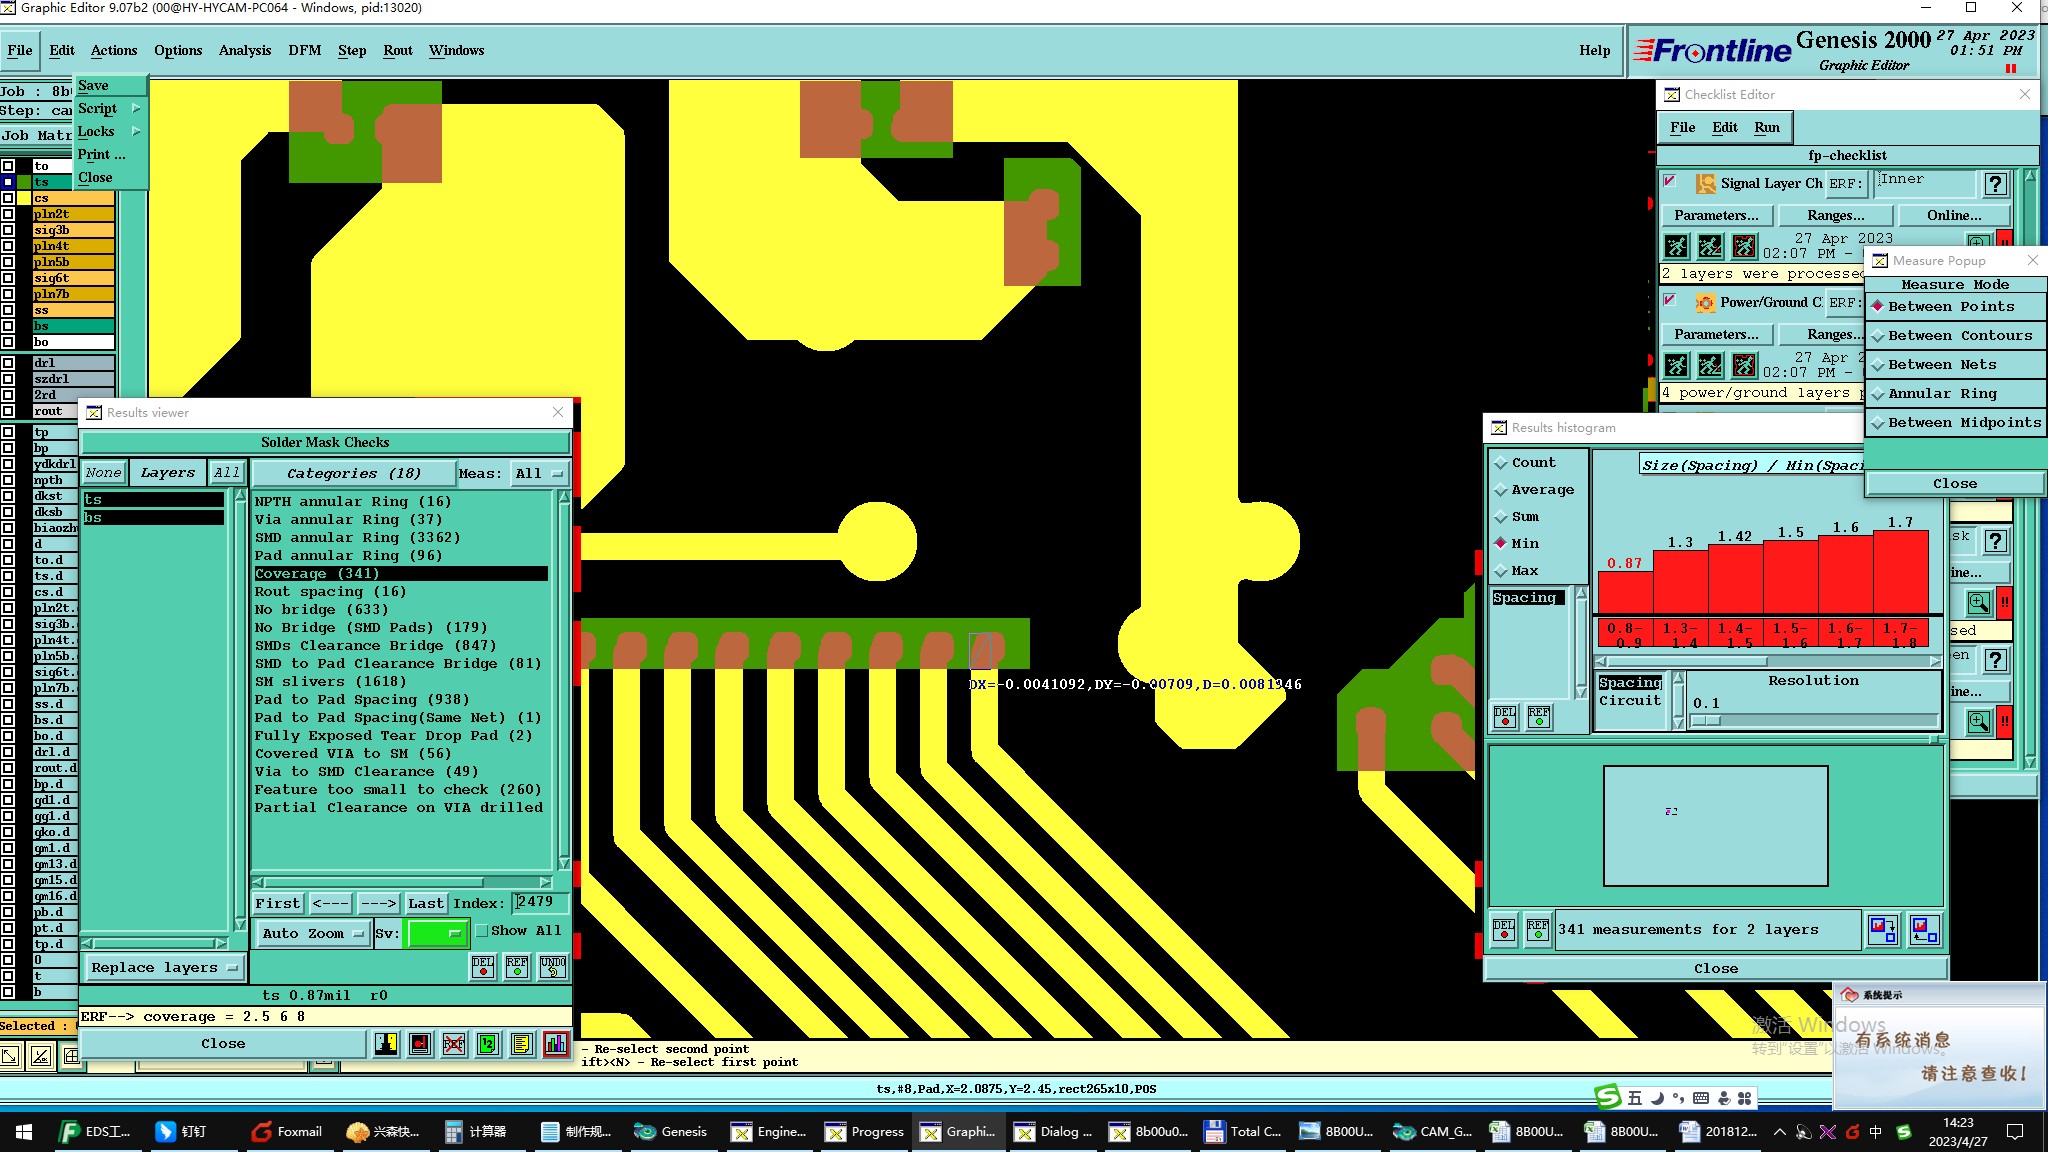2048x1152 pixels.
Task: Choose Print from the File menu
Action: point(101,155)
